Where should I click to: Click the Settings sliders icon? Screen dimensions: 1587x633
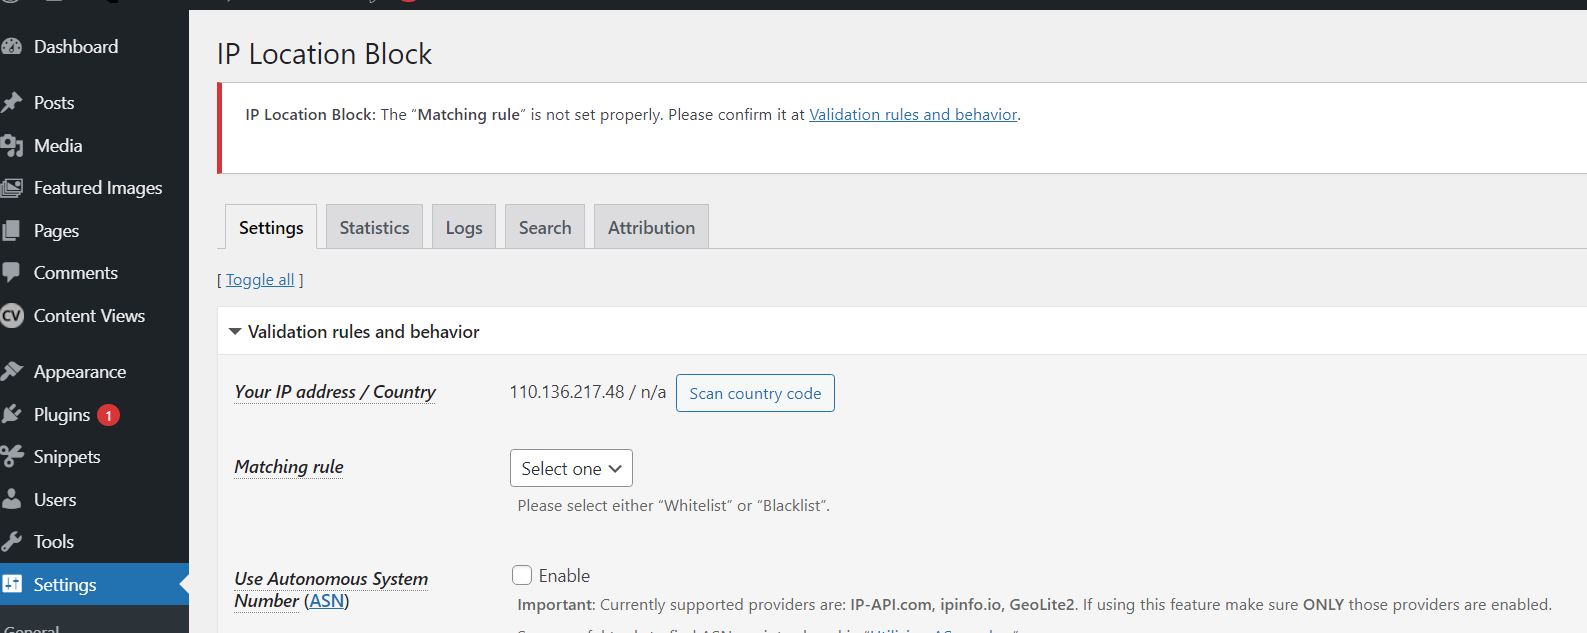pyautogui.click(x=11, y=584)
